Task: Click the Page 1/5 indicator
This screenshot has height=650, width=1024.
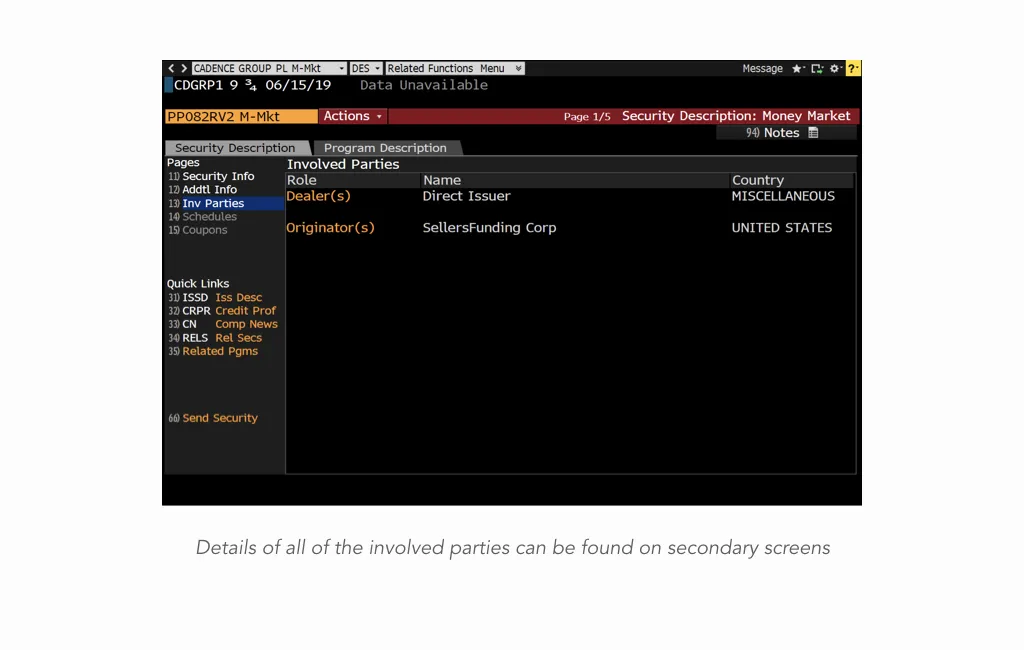Action: point(587,116)
